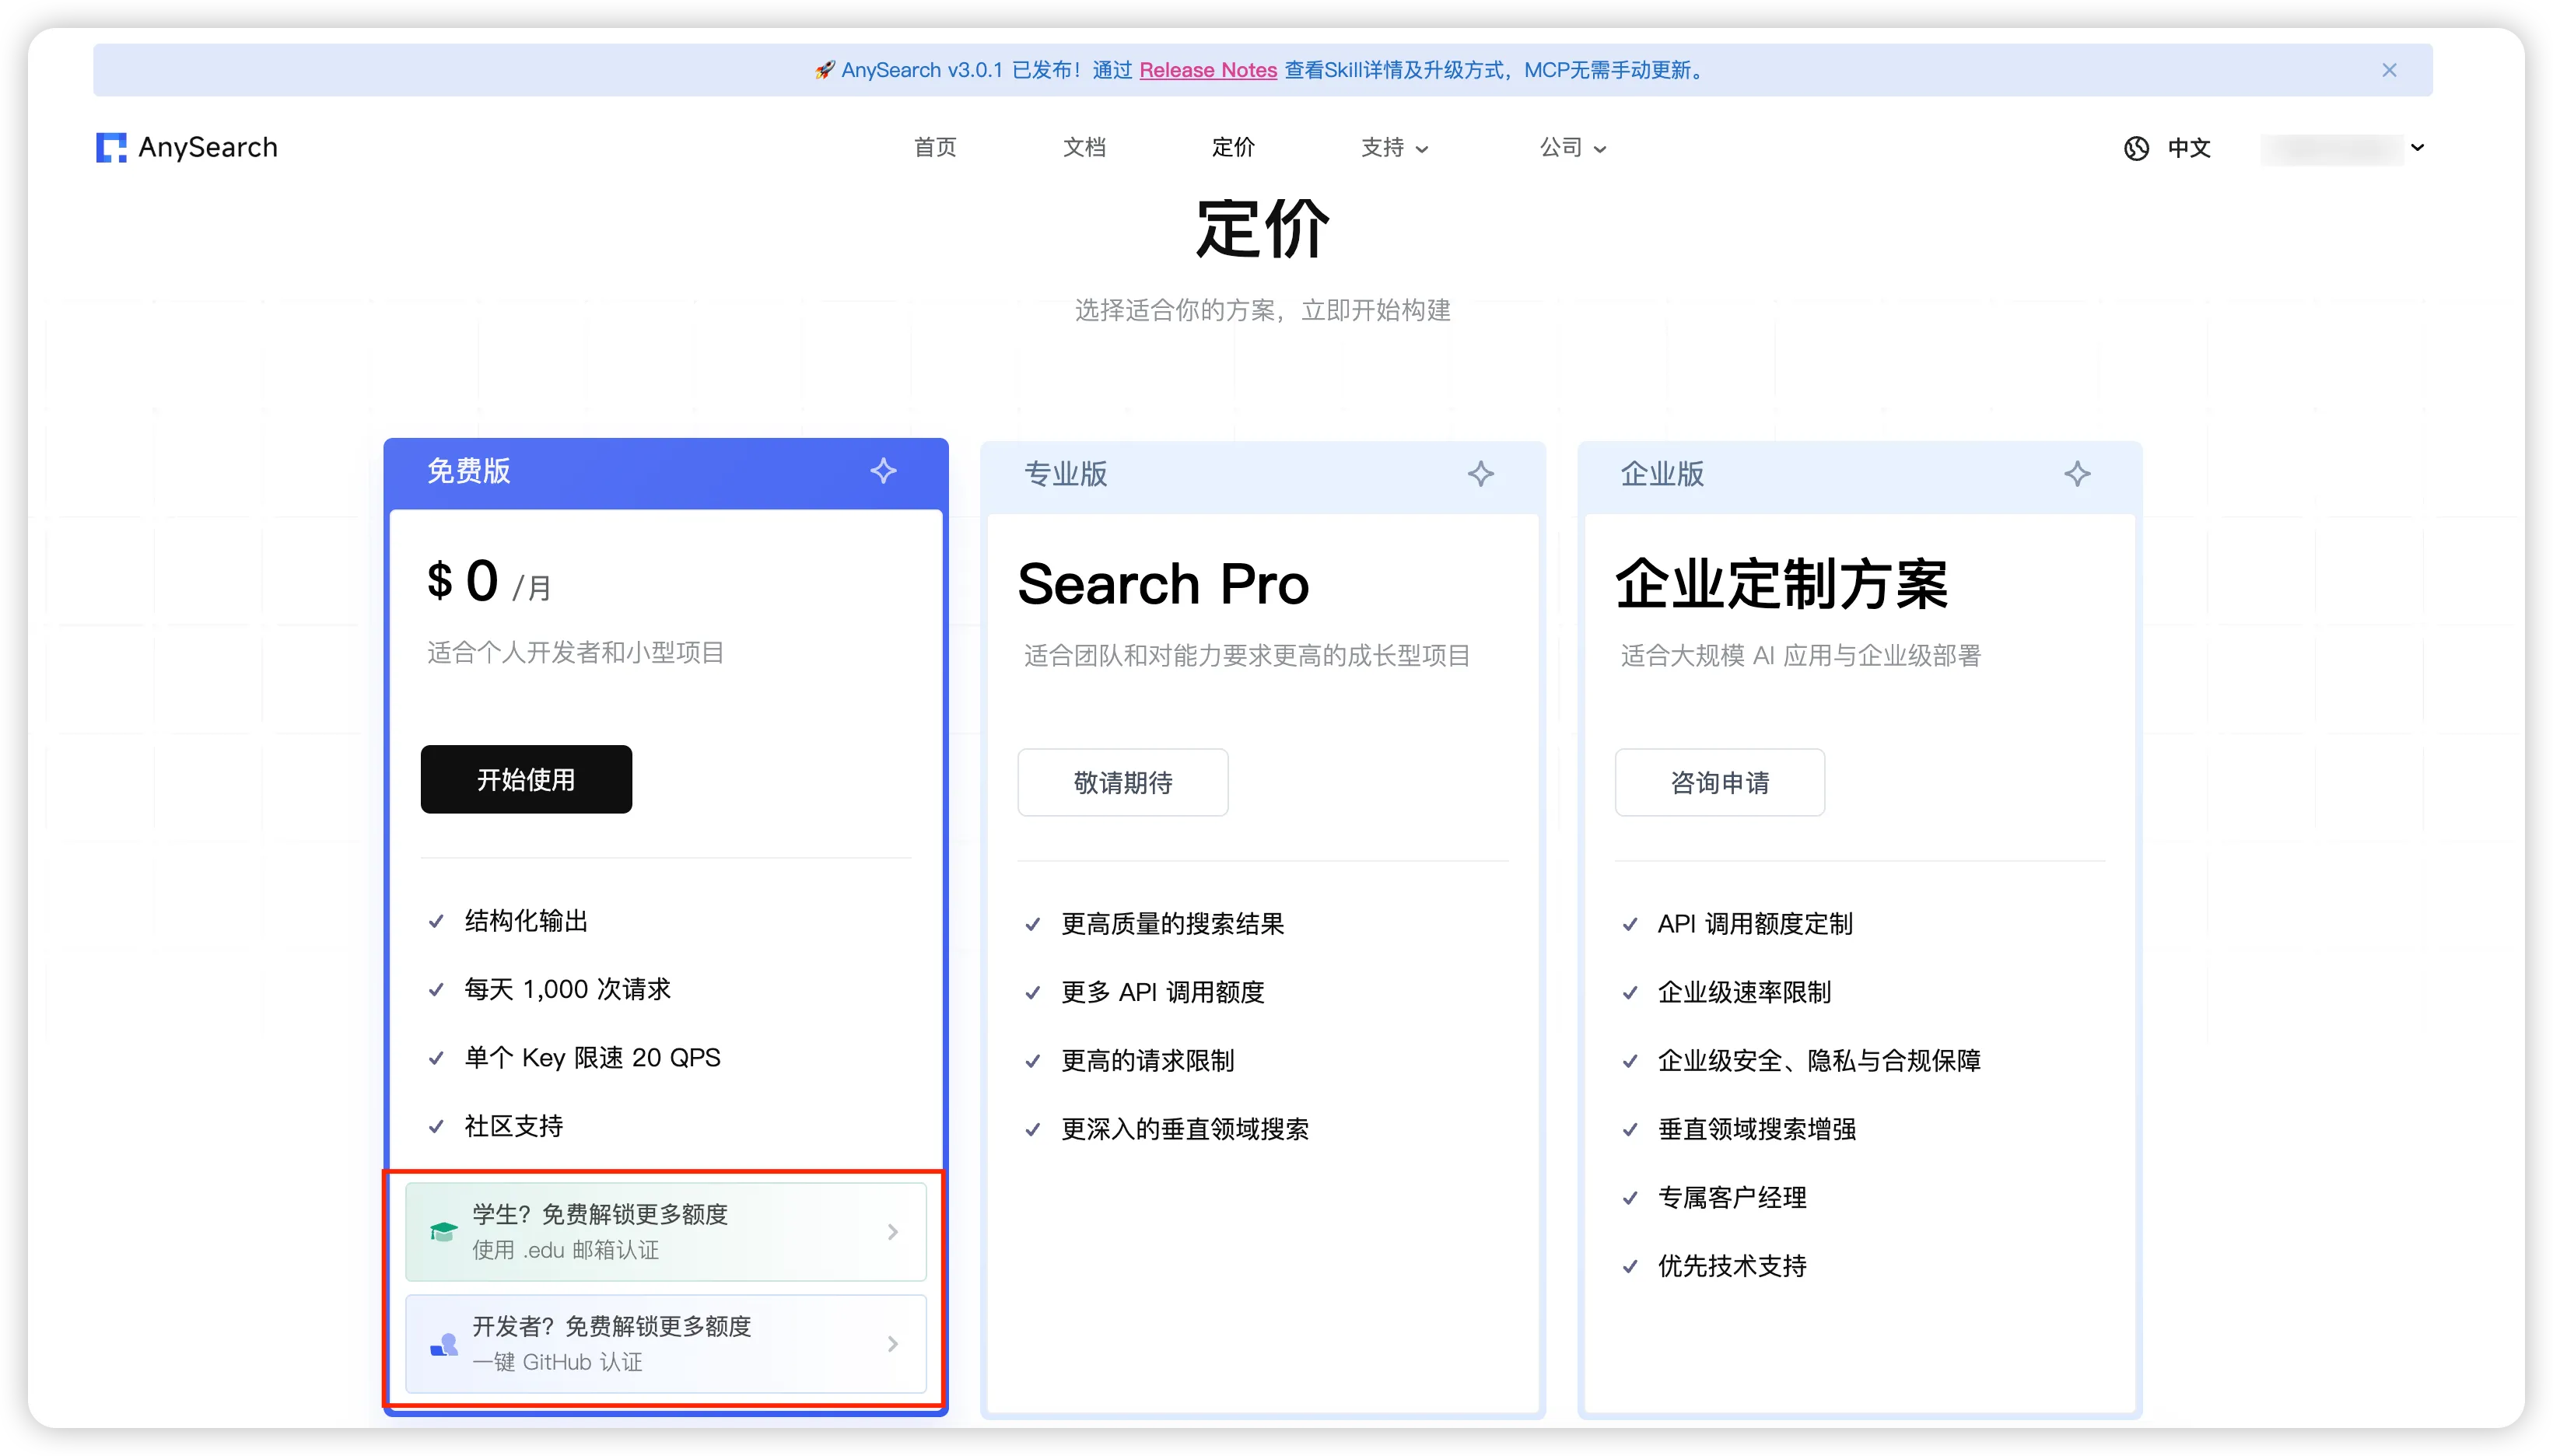Viewport: 2553px width, 1456px height.
Task: Click the 免费版 plan header label
Action: click(x=469, y=470)
